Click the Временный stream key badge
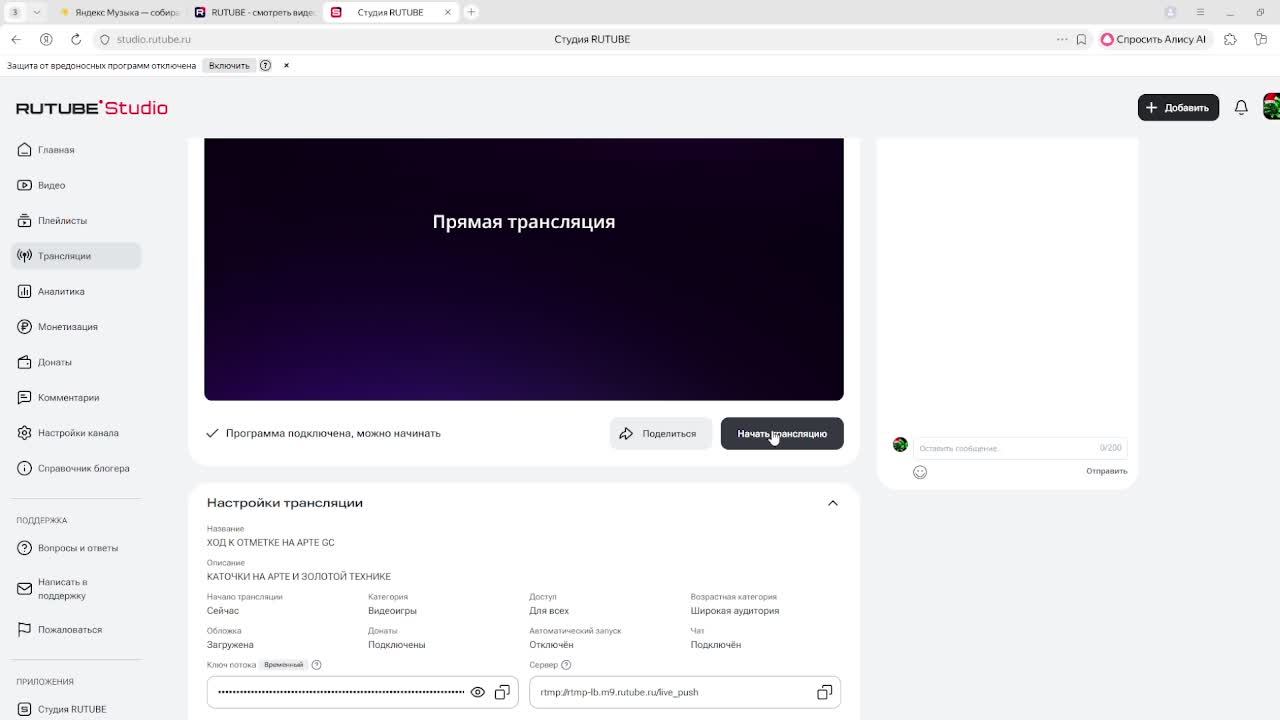The width and height of the screenshot is (1280, 720). (283, 665)
